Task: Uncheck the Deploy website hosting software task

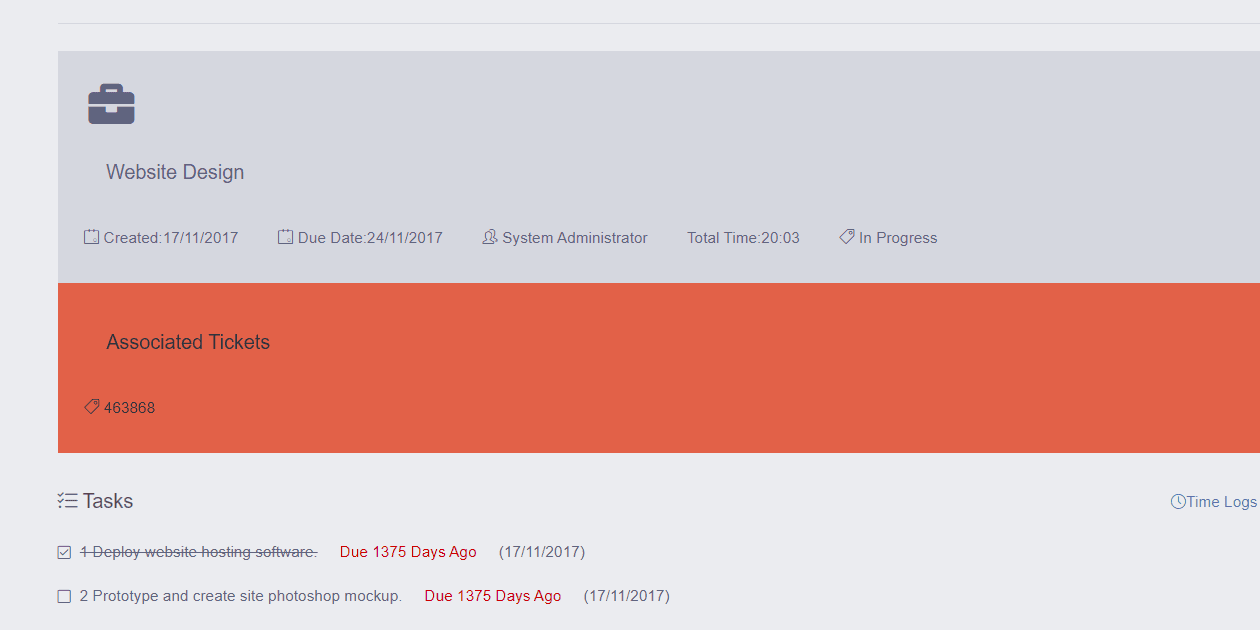Action: (64, 552)
